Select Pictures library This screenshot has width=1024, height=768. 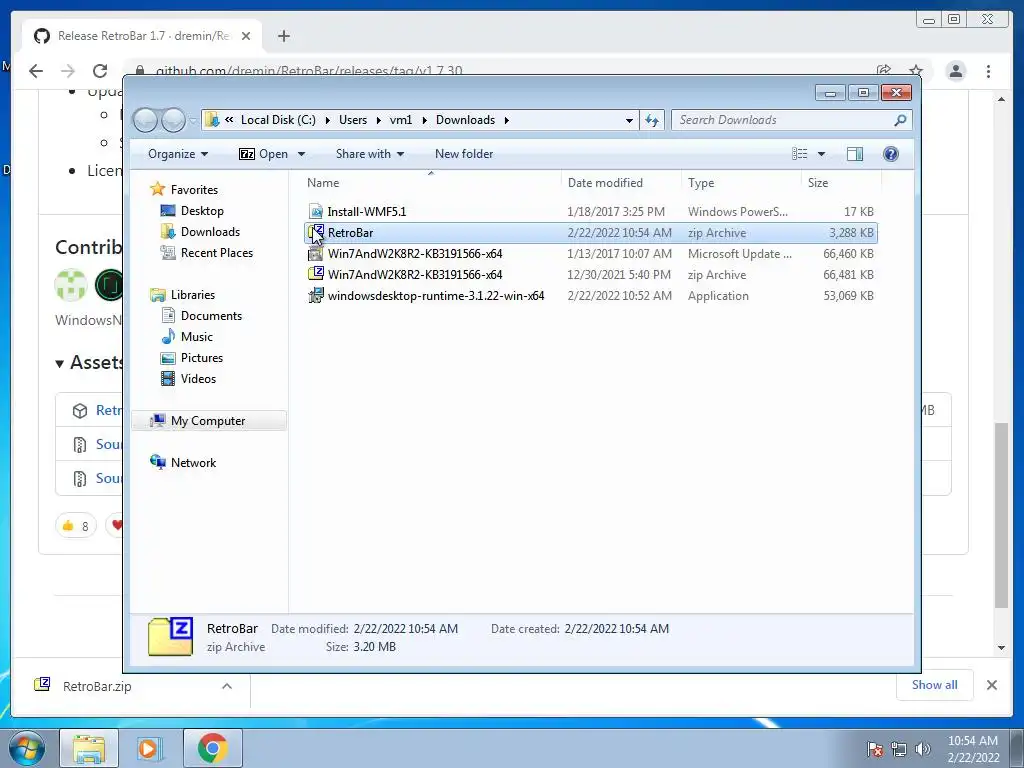(x=201, y=358)
